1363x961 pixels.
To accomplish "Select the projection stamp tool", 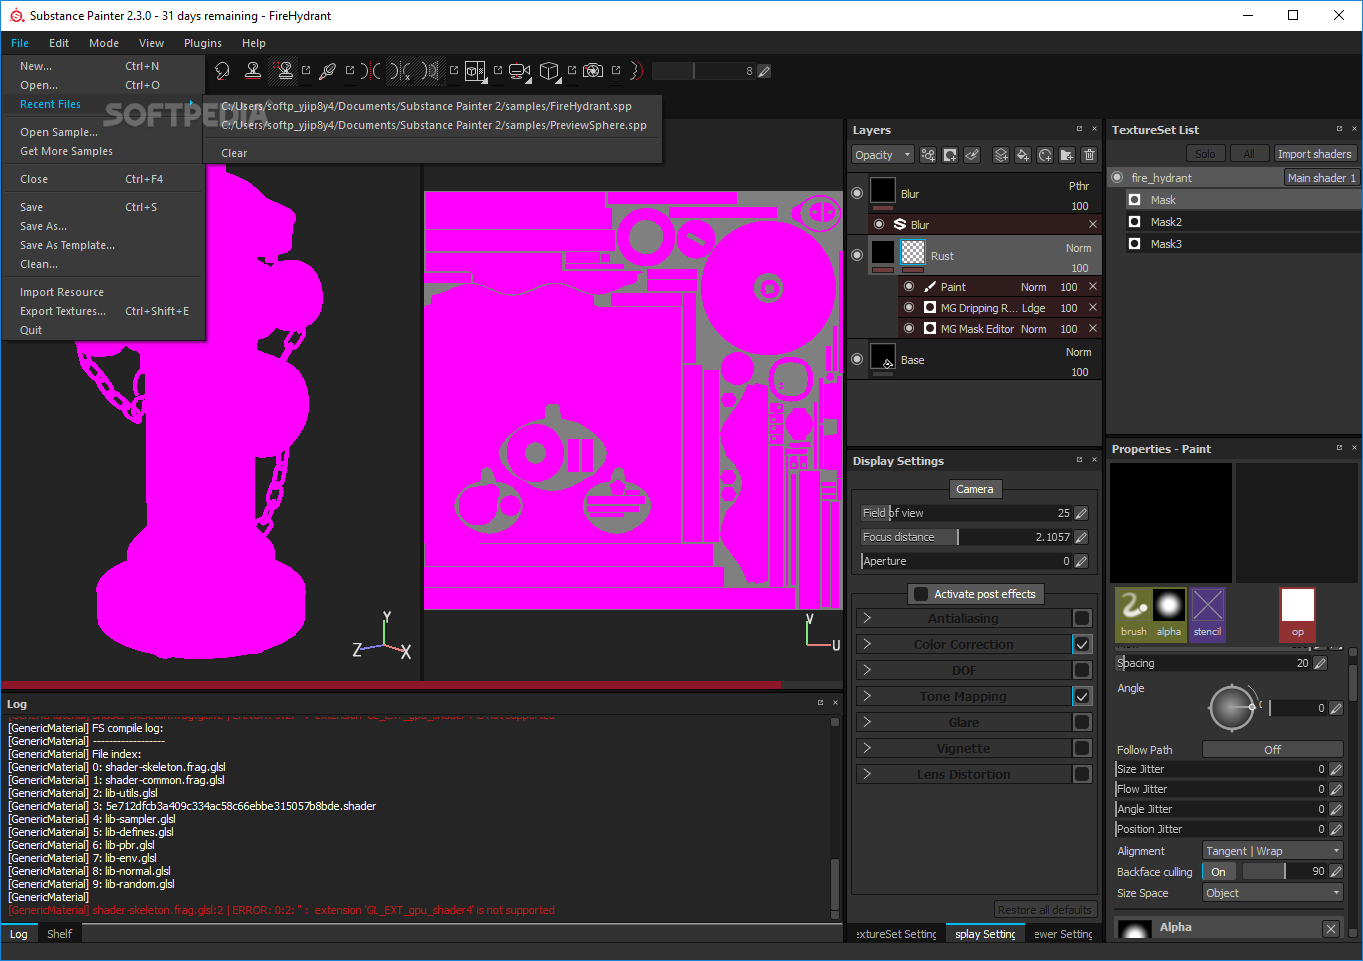I will (253, 70).
